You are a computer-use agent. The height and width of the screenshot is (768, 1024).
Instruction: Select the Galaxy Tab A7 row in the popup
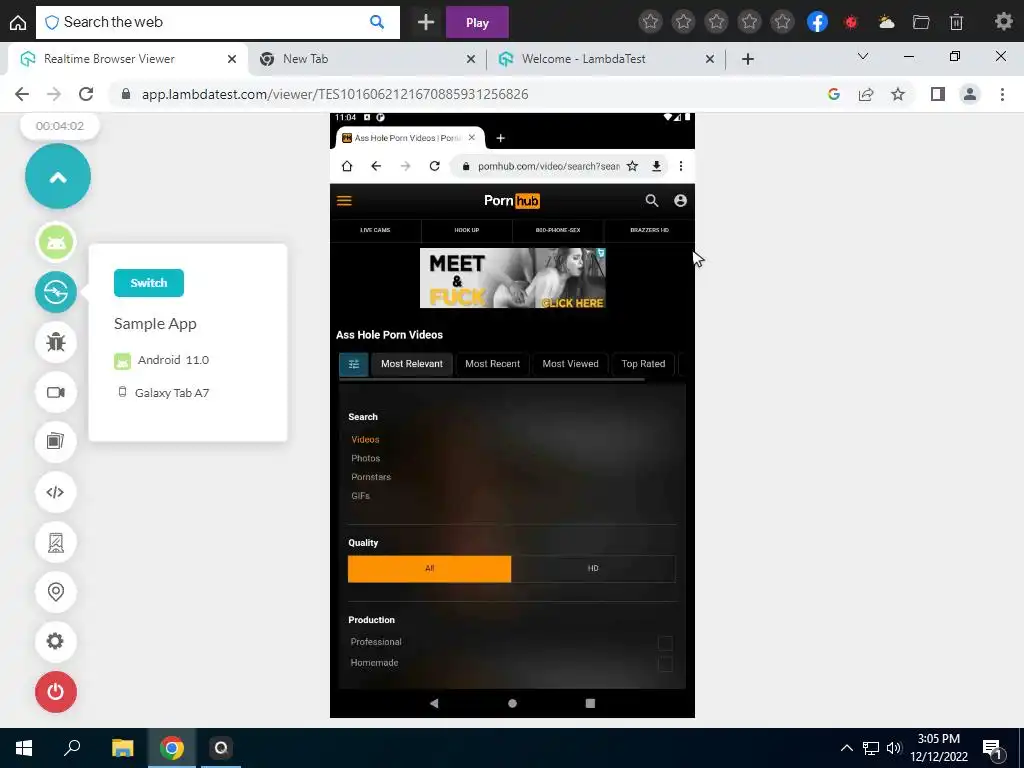click(163, 392)
